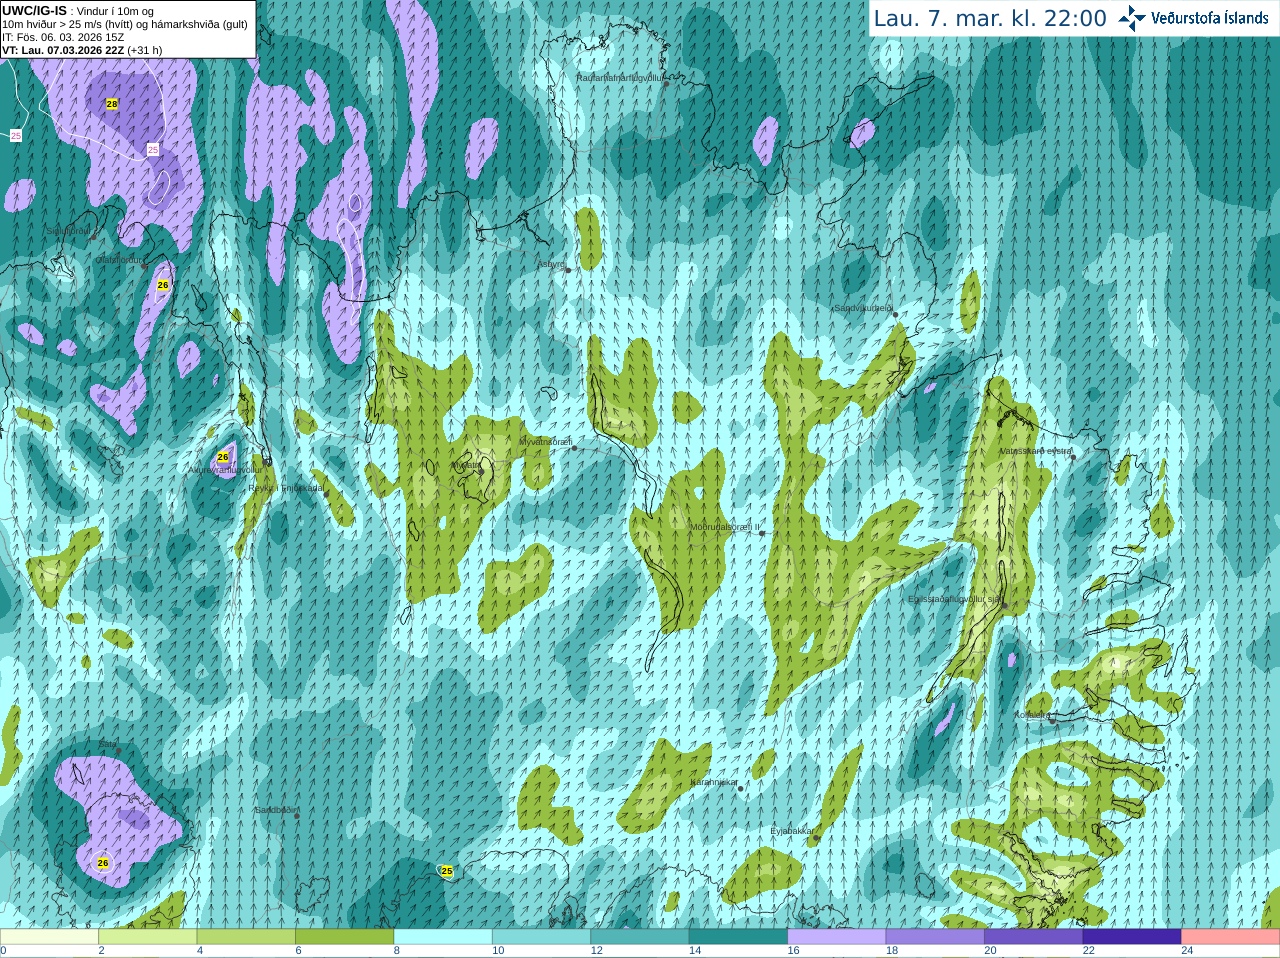Click the 12–14 m/s teal legend swatch
The image size is (1280, 958).
[x=640, y=937]
